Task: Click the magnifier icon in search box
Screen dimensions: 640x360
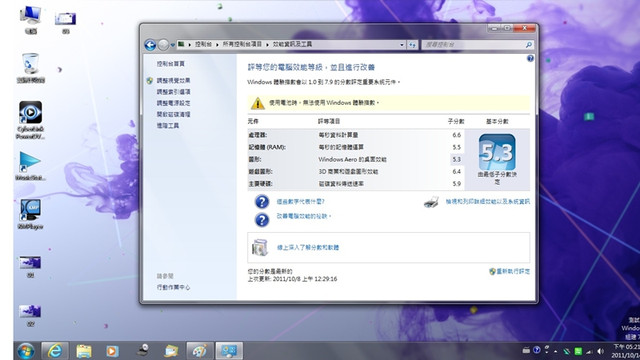Action: pos(529,45)
